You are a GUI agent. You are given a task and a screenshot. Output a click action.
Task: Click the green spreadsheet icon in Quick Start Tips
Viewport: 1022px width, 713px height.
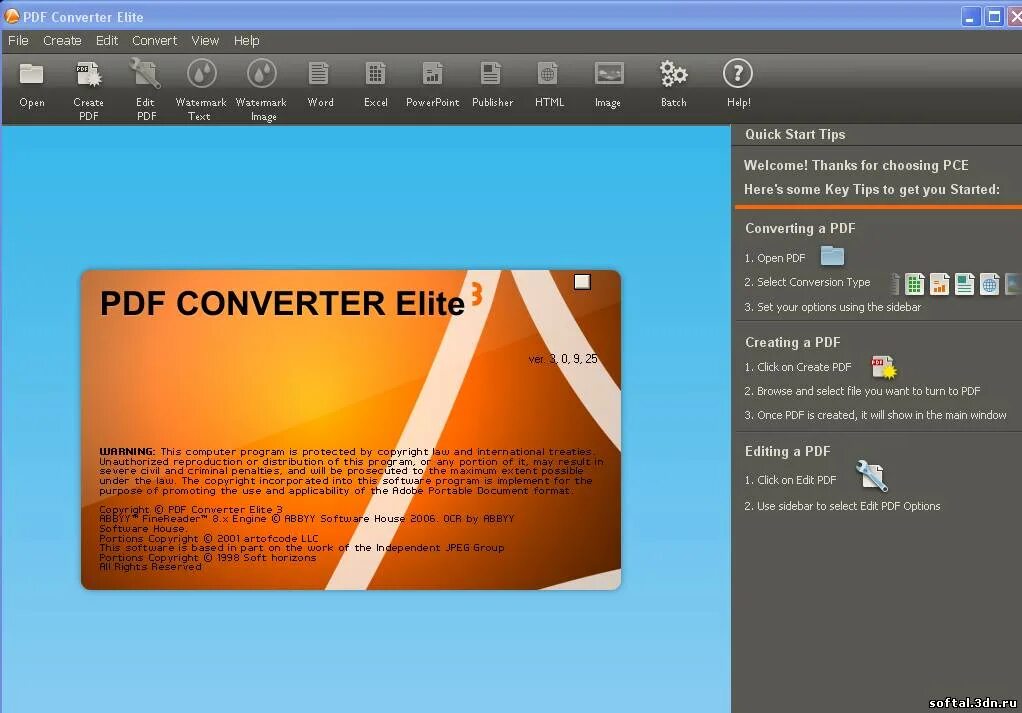coord(914,284)
